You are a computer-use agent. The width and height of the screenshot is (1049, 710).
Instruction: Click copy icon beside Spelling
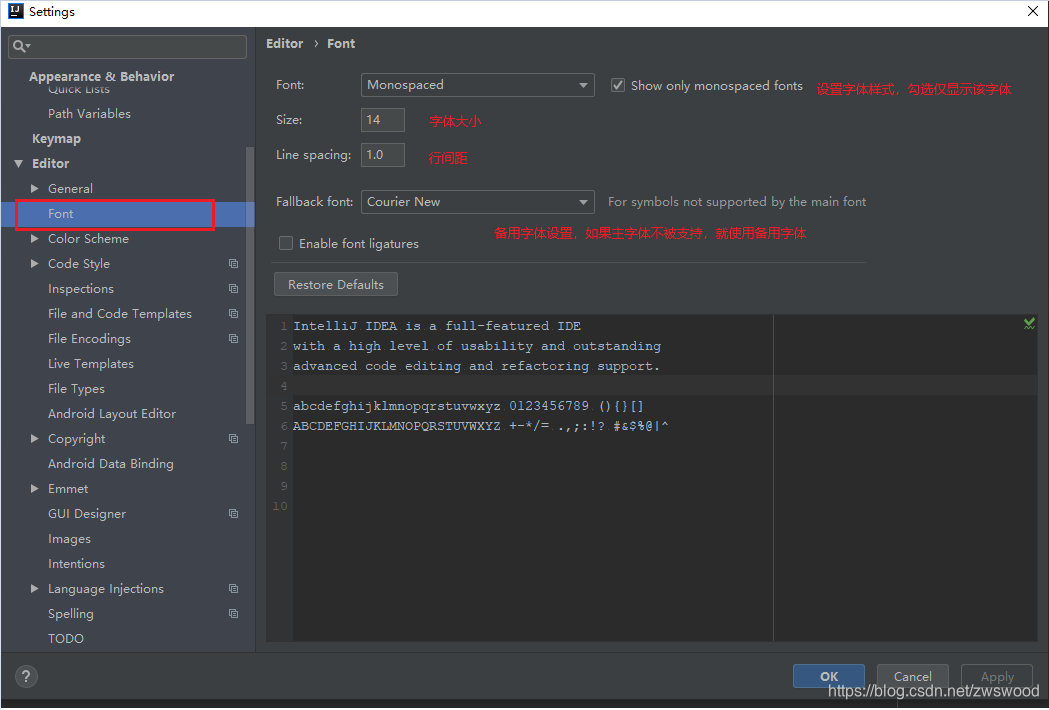(233, 614)
